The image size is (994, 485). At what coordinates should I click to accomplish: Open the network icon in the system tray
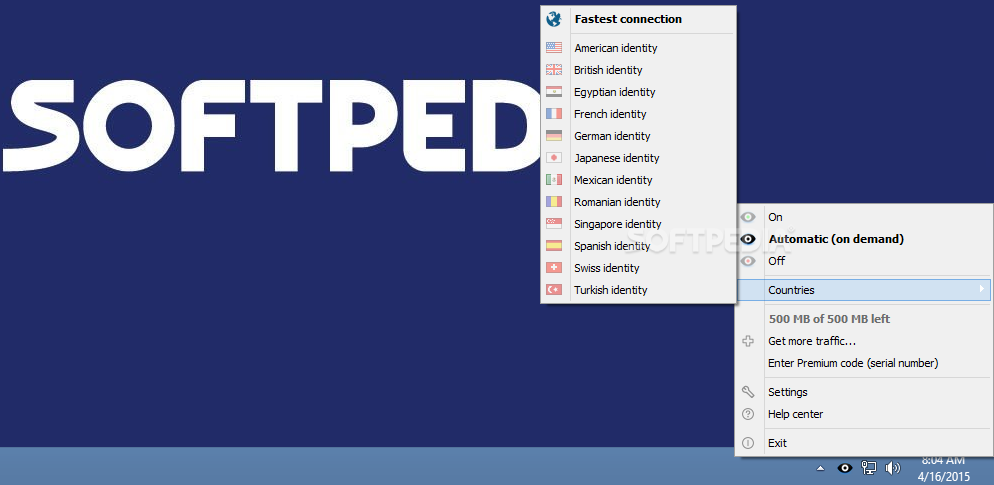(x=868, y=469)
